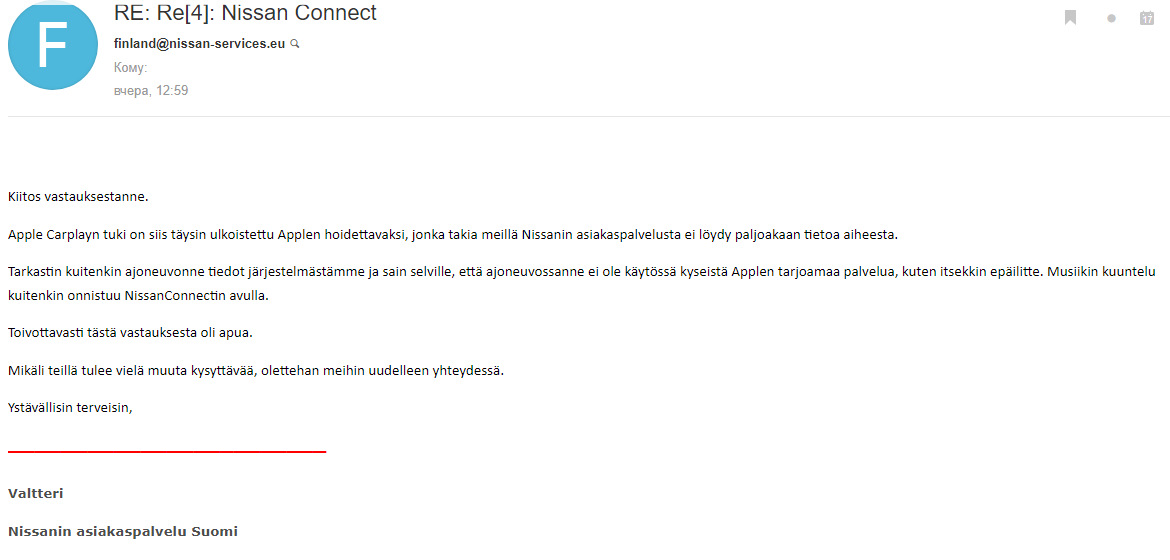Click the line Toivottavasti tästä vastauksesta oli apua.
The height and width of the screenshot is (560, 1170).
click(131, 333)
